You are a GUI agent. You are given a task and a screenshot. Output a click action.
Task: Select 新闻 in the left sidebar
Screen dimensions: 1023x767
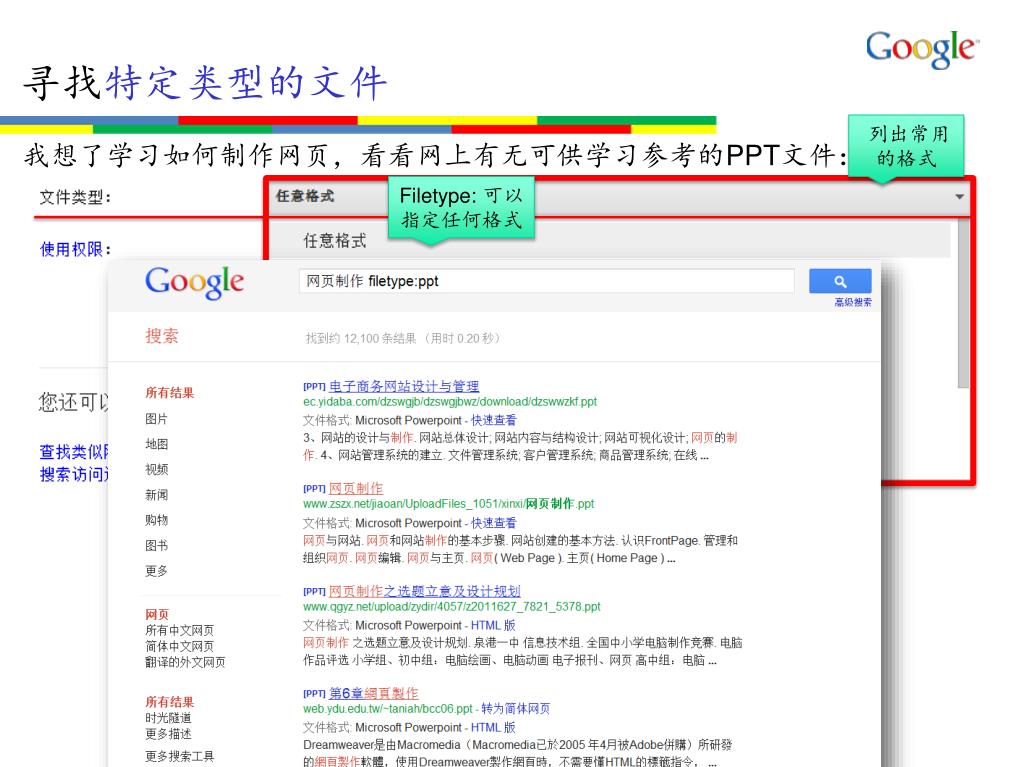pos(157,495)
